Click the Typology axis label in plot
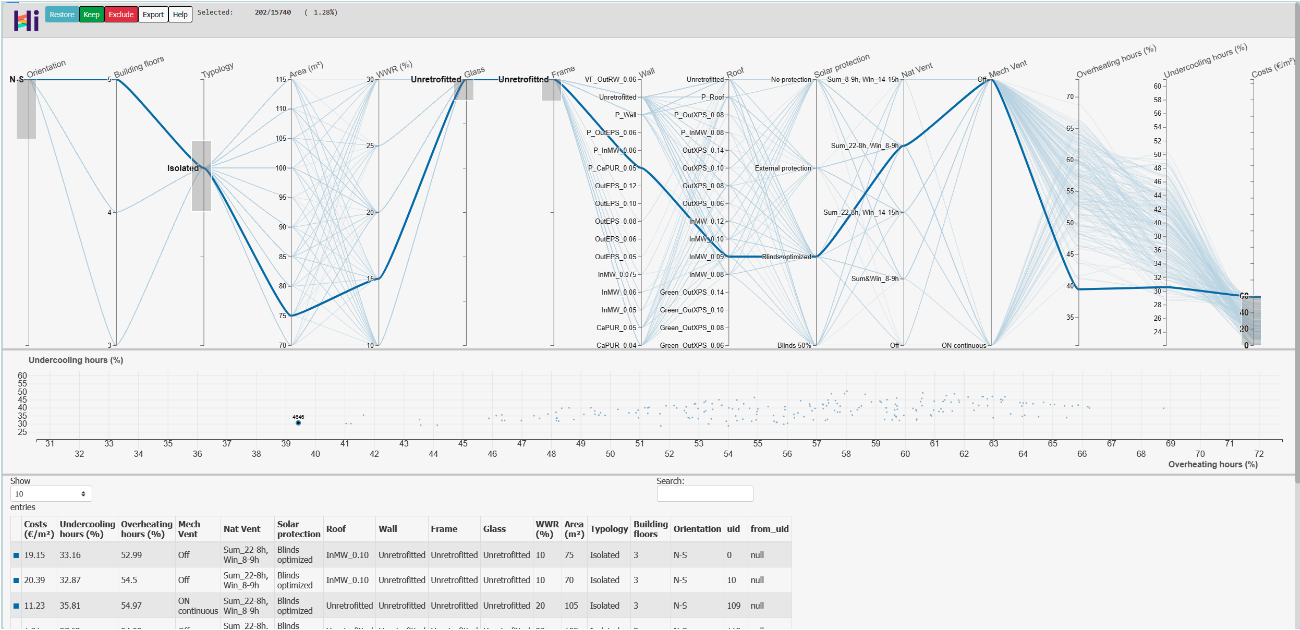The width and height of the screenshot is (1300, 630). (x=218, y=69)
